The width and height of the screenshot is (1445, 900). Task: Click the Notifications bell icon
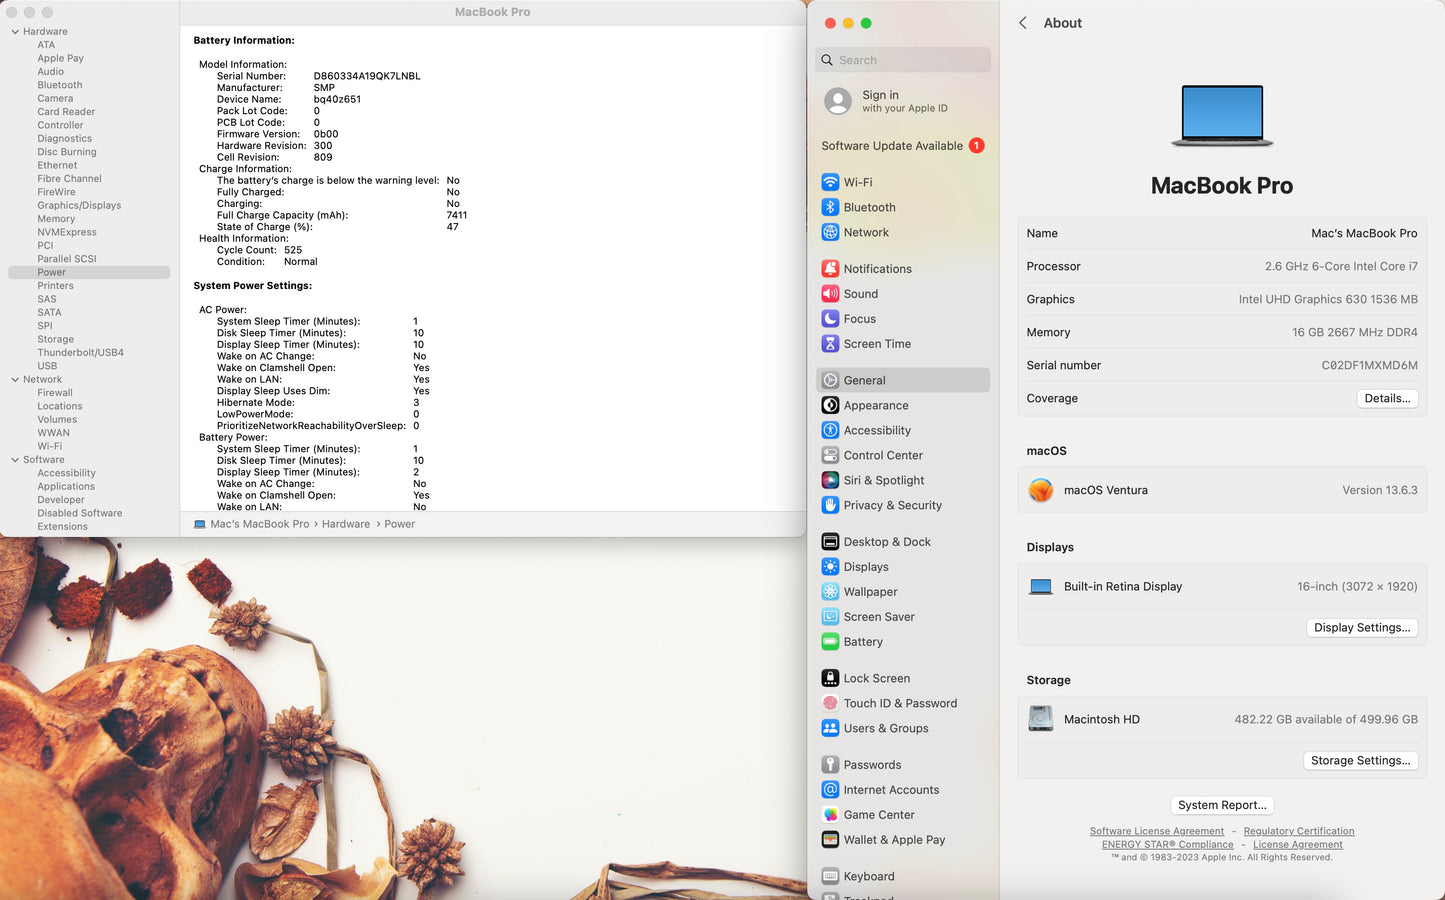pos(830,269)
